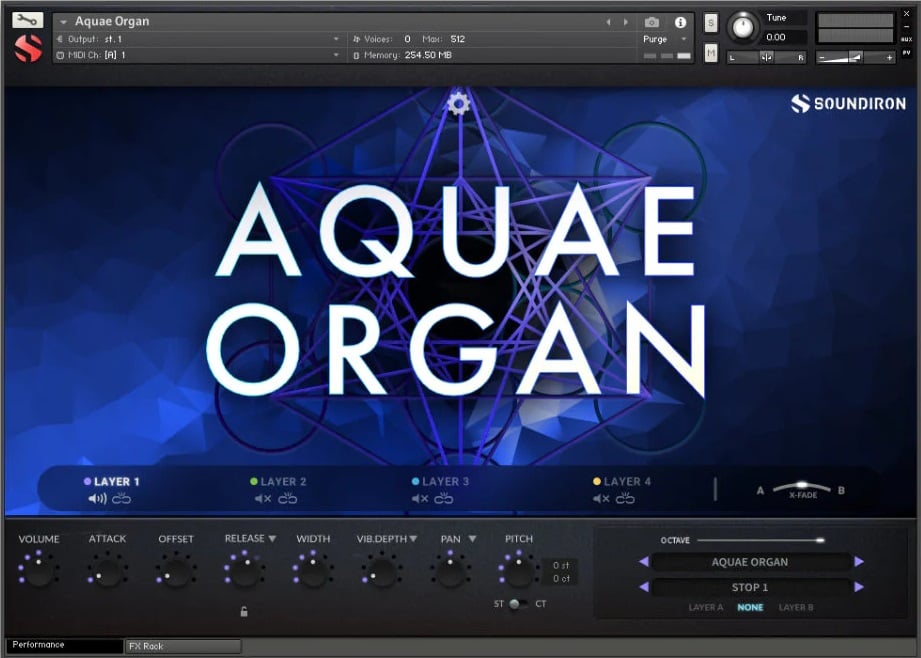The height and width of the screenshot is (658, 921).
Task: Unmute Layer 2 speaker icon
Action: [263, 499]
